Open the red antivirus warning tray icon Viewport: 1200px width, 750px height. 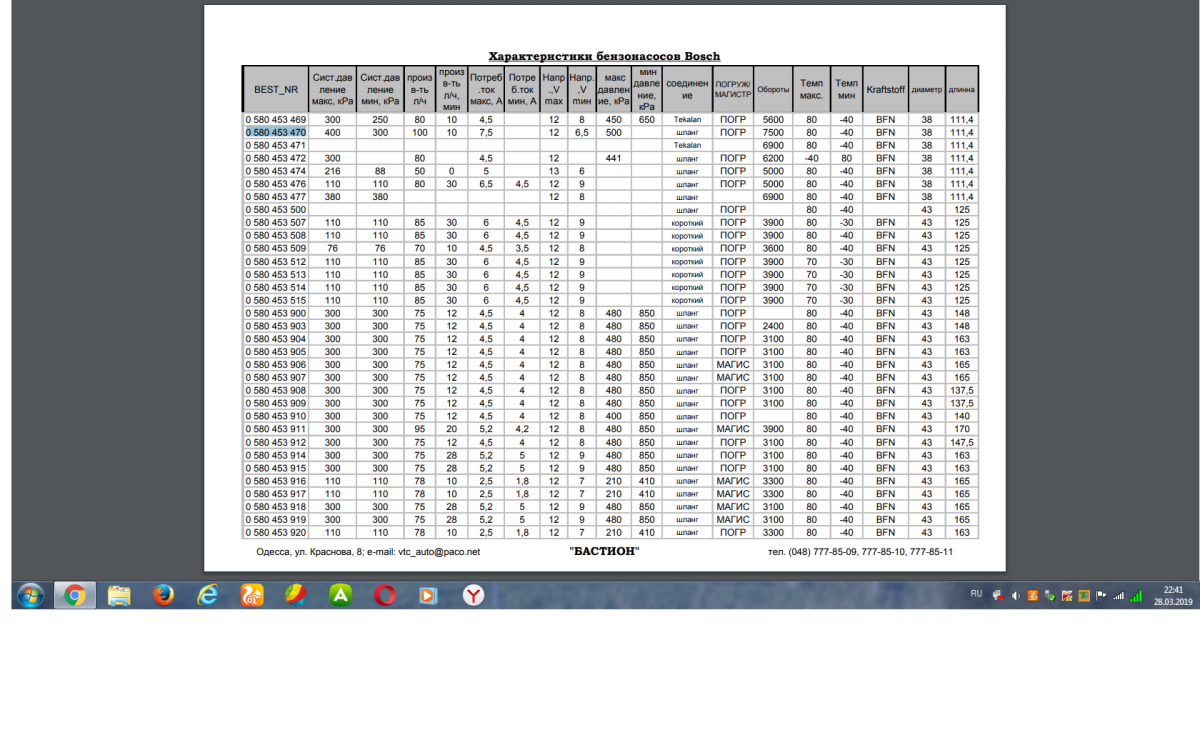click(x=1067, y=596)
